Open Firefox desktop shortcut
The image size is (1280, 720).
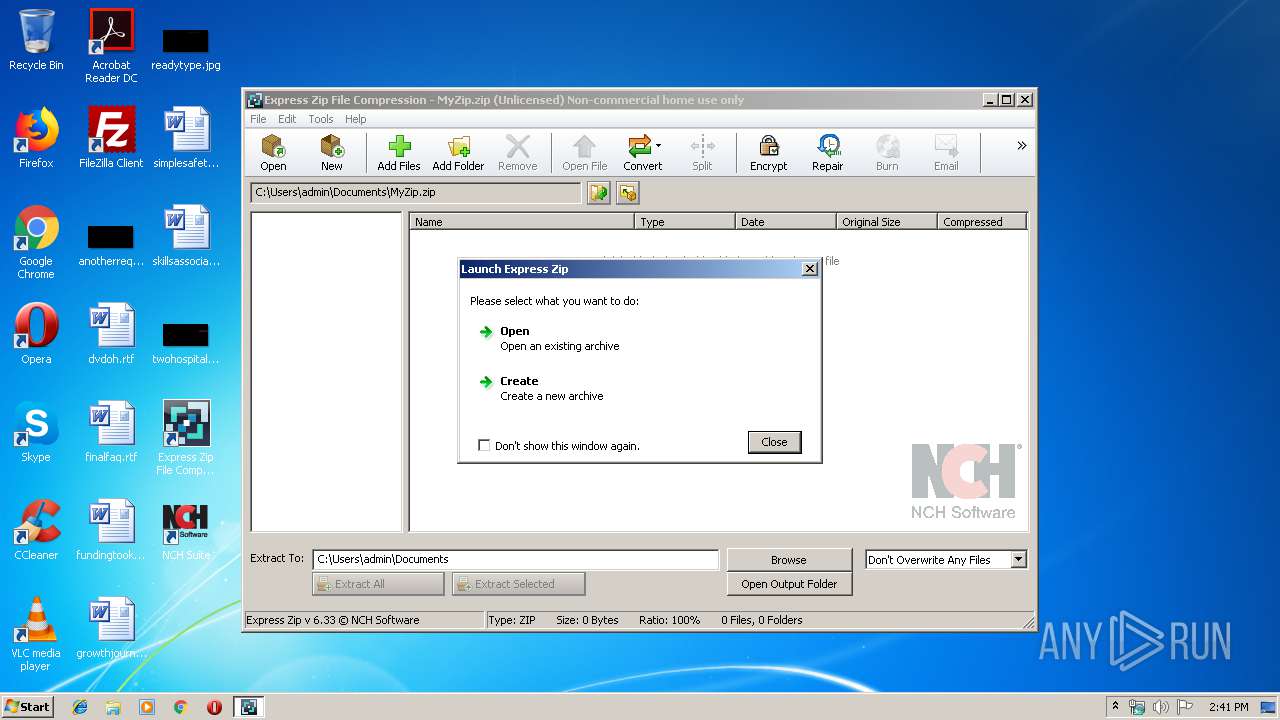coord(36,138)
